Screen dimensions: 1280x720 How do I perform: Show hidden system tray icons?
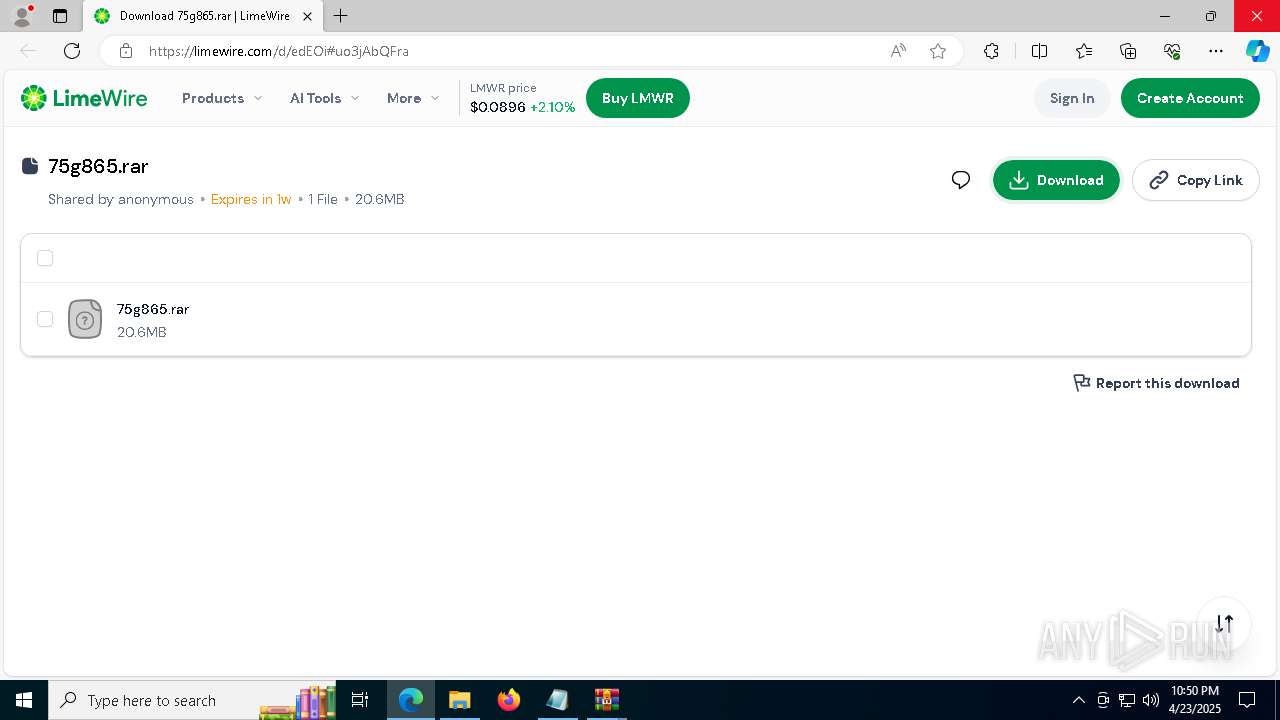1078,700
